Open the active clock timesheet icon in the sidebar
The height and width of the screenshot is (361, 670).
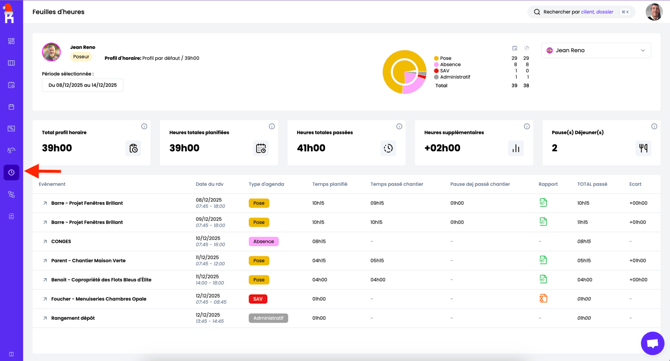(x=12, y=173)
